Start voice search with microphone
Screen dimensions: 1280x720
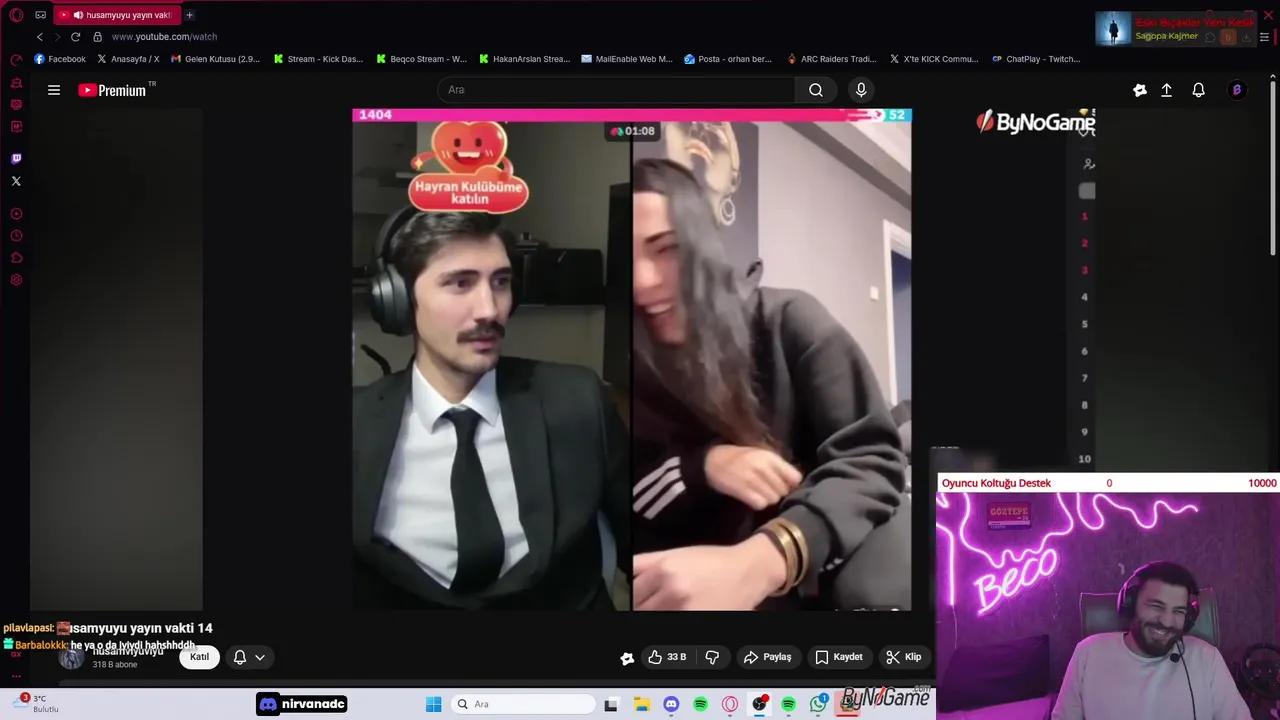pyautogui.click(x=861, y=90)
